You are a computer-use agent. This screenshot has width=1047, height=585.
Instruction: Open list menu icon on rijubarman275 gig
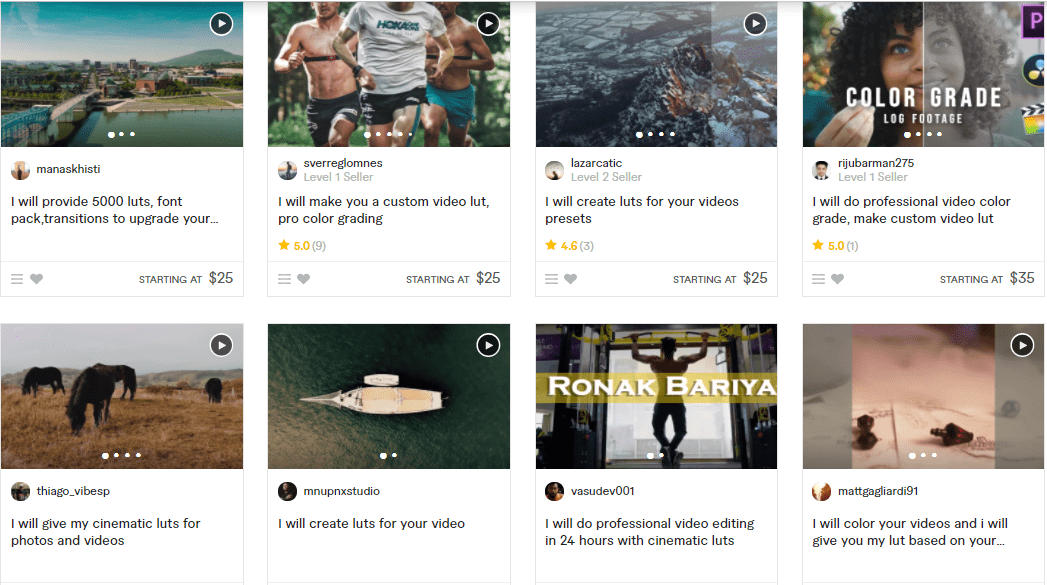click(818, 279)
